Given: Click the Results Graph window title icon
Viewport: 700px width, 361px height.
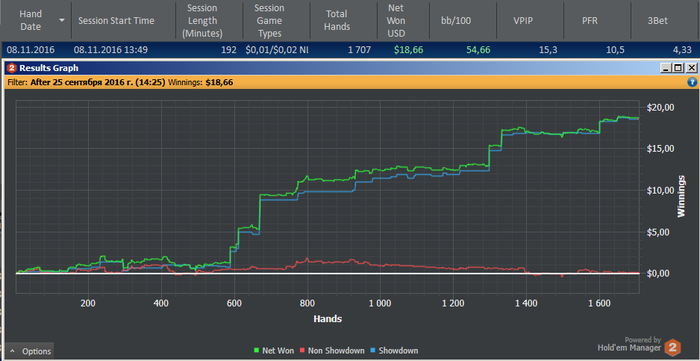Looking at the screenshot, I should click(12, 68).
